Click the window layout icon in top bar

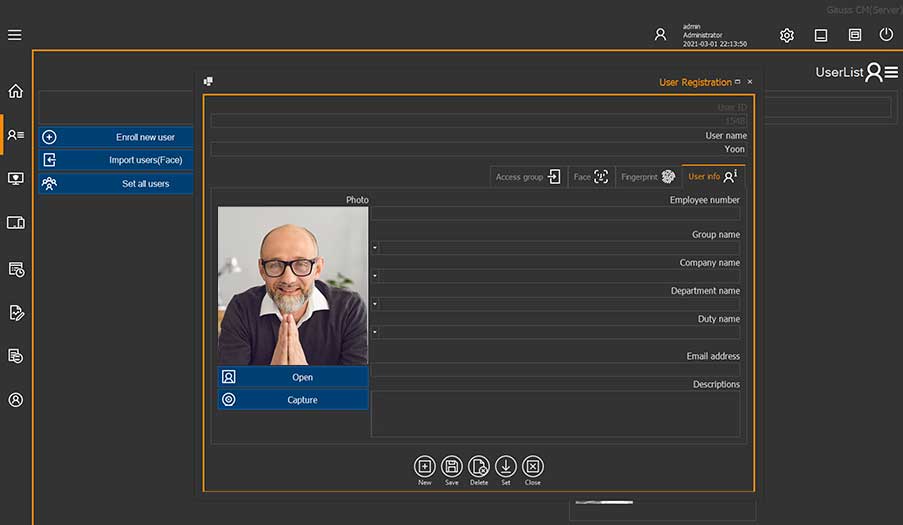[x=821, y=35]
